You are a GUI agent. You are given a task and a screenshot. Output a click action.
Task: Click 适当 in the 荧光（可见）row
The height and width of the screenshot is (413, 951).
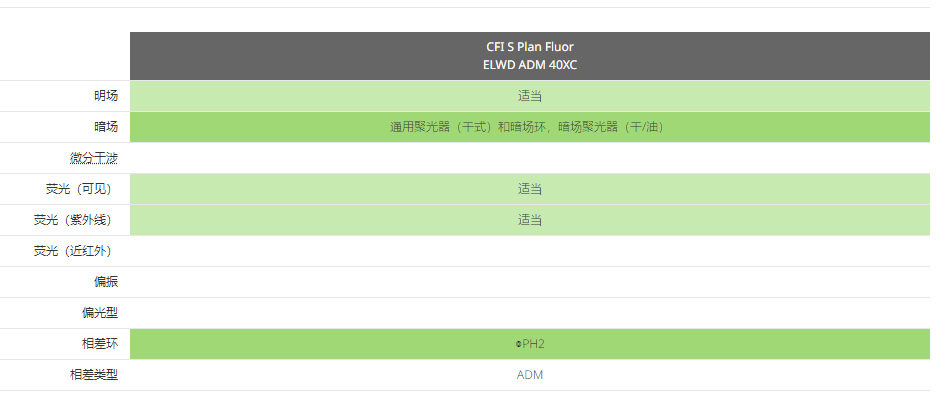(529, 189)
